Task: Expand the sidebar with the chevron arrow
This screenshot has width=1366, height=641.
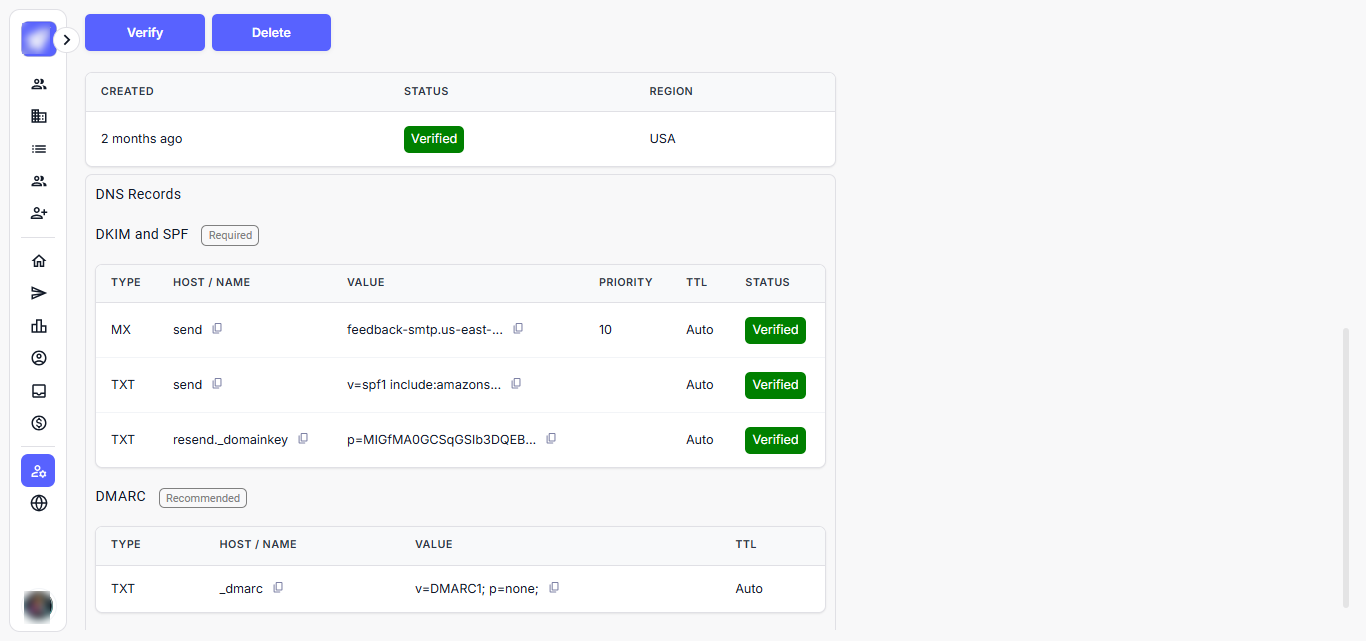Action: (66, 40)
